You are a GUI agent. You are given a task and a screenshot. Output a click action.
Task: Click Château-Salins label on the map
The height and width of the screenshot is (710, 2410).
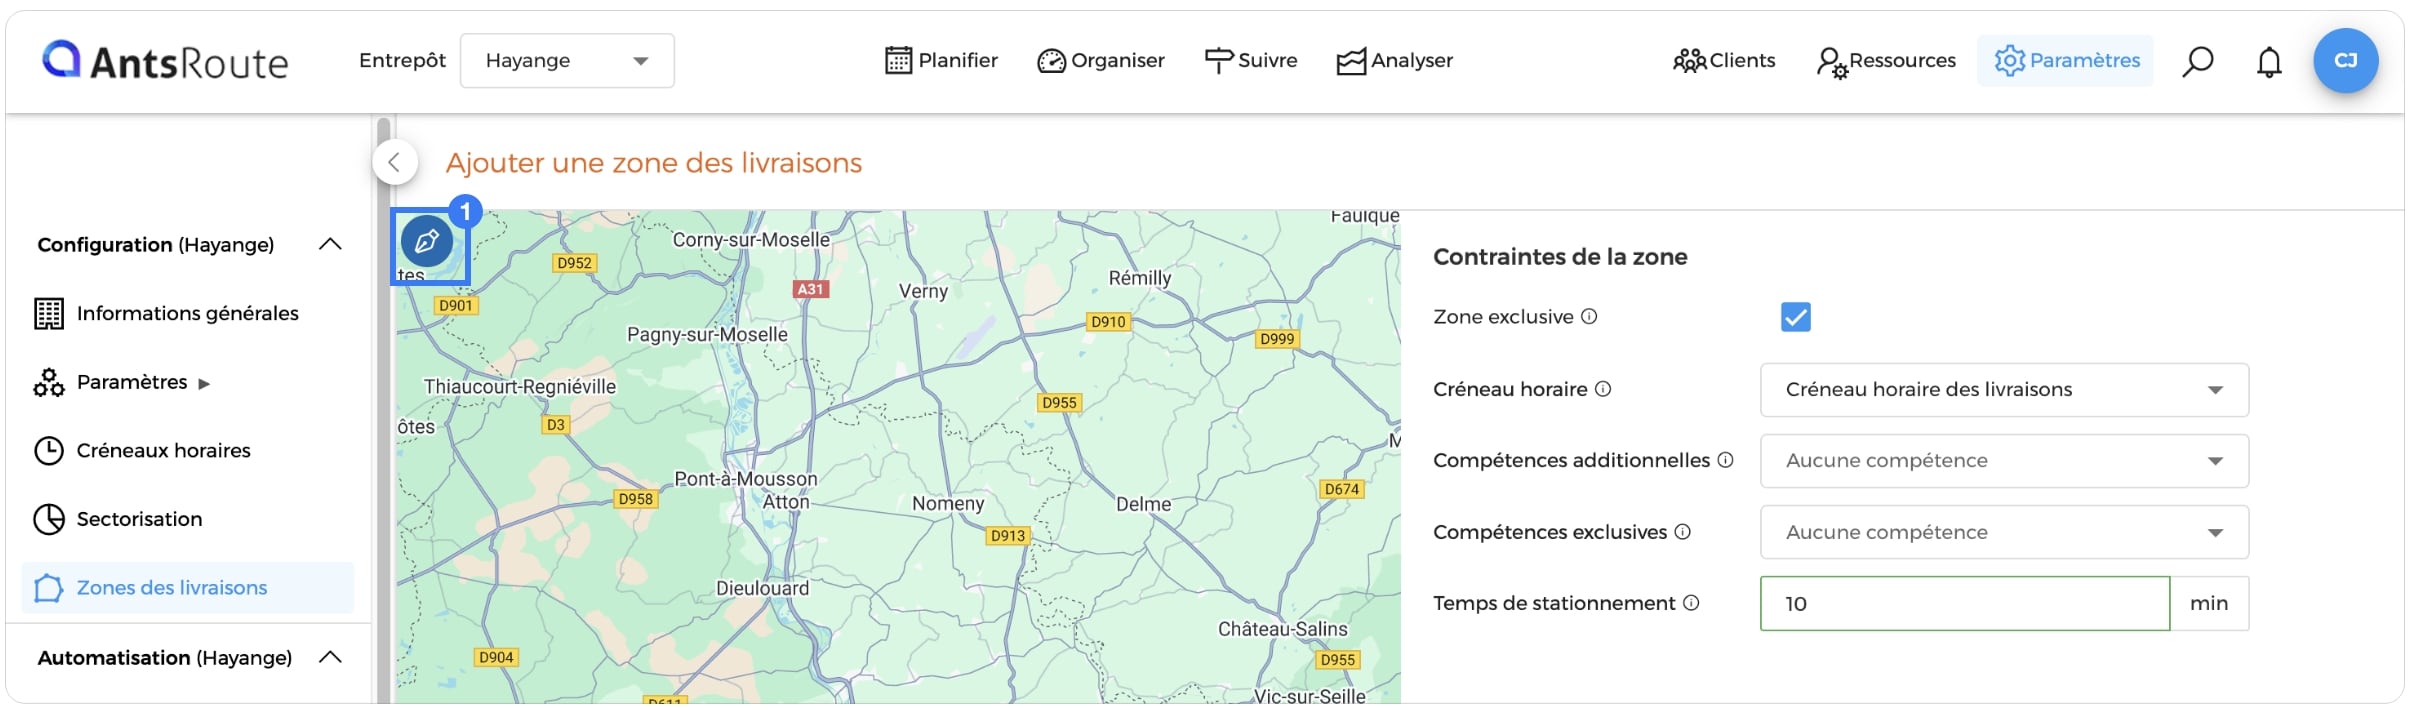click(1283, 629)
